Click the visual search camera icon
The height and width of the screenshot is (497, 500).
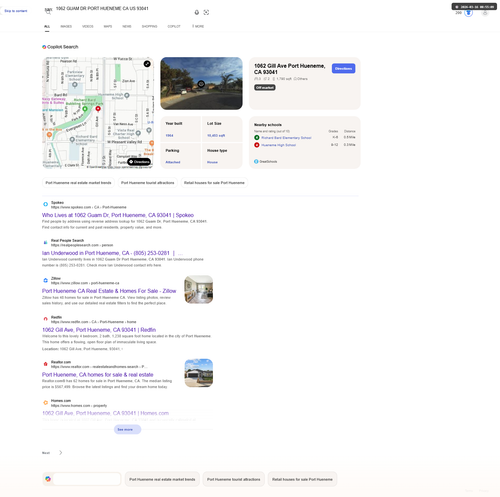point(206,12)
